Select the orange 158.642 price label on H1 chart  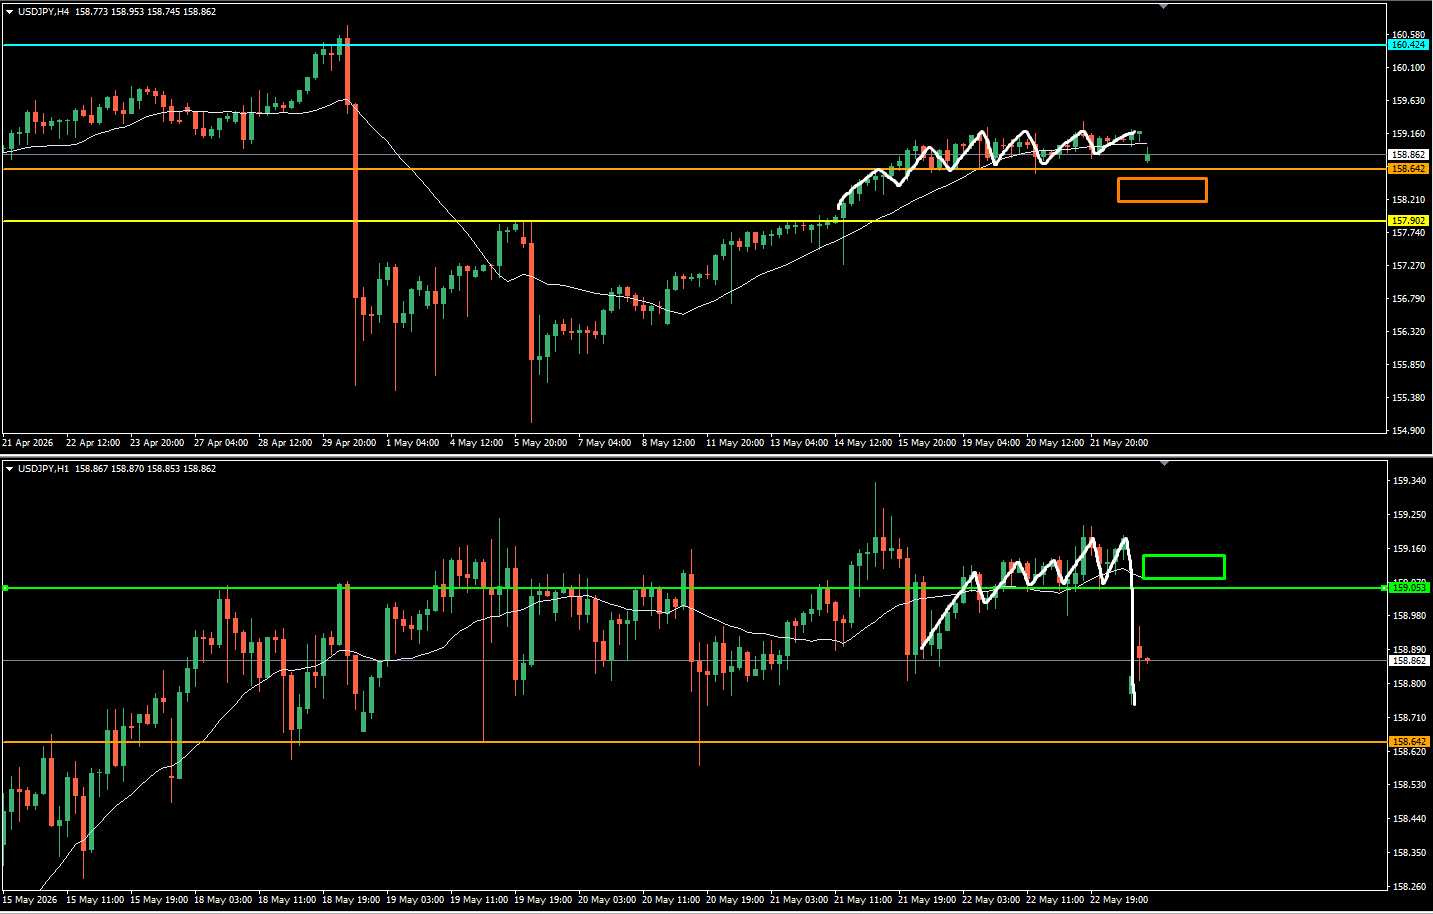pos(1408,742)
